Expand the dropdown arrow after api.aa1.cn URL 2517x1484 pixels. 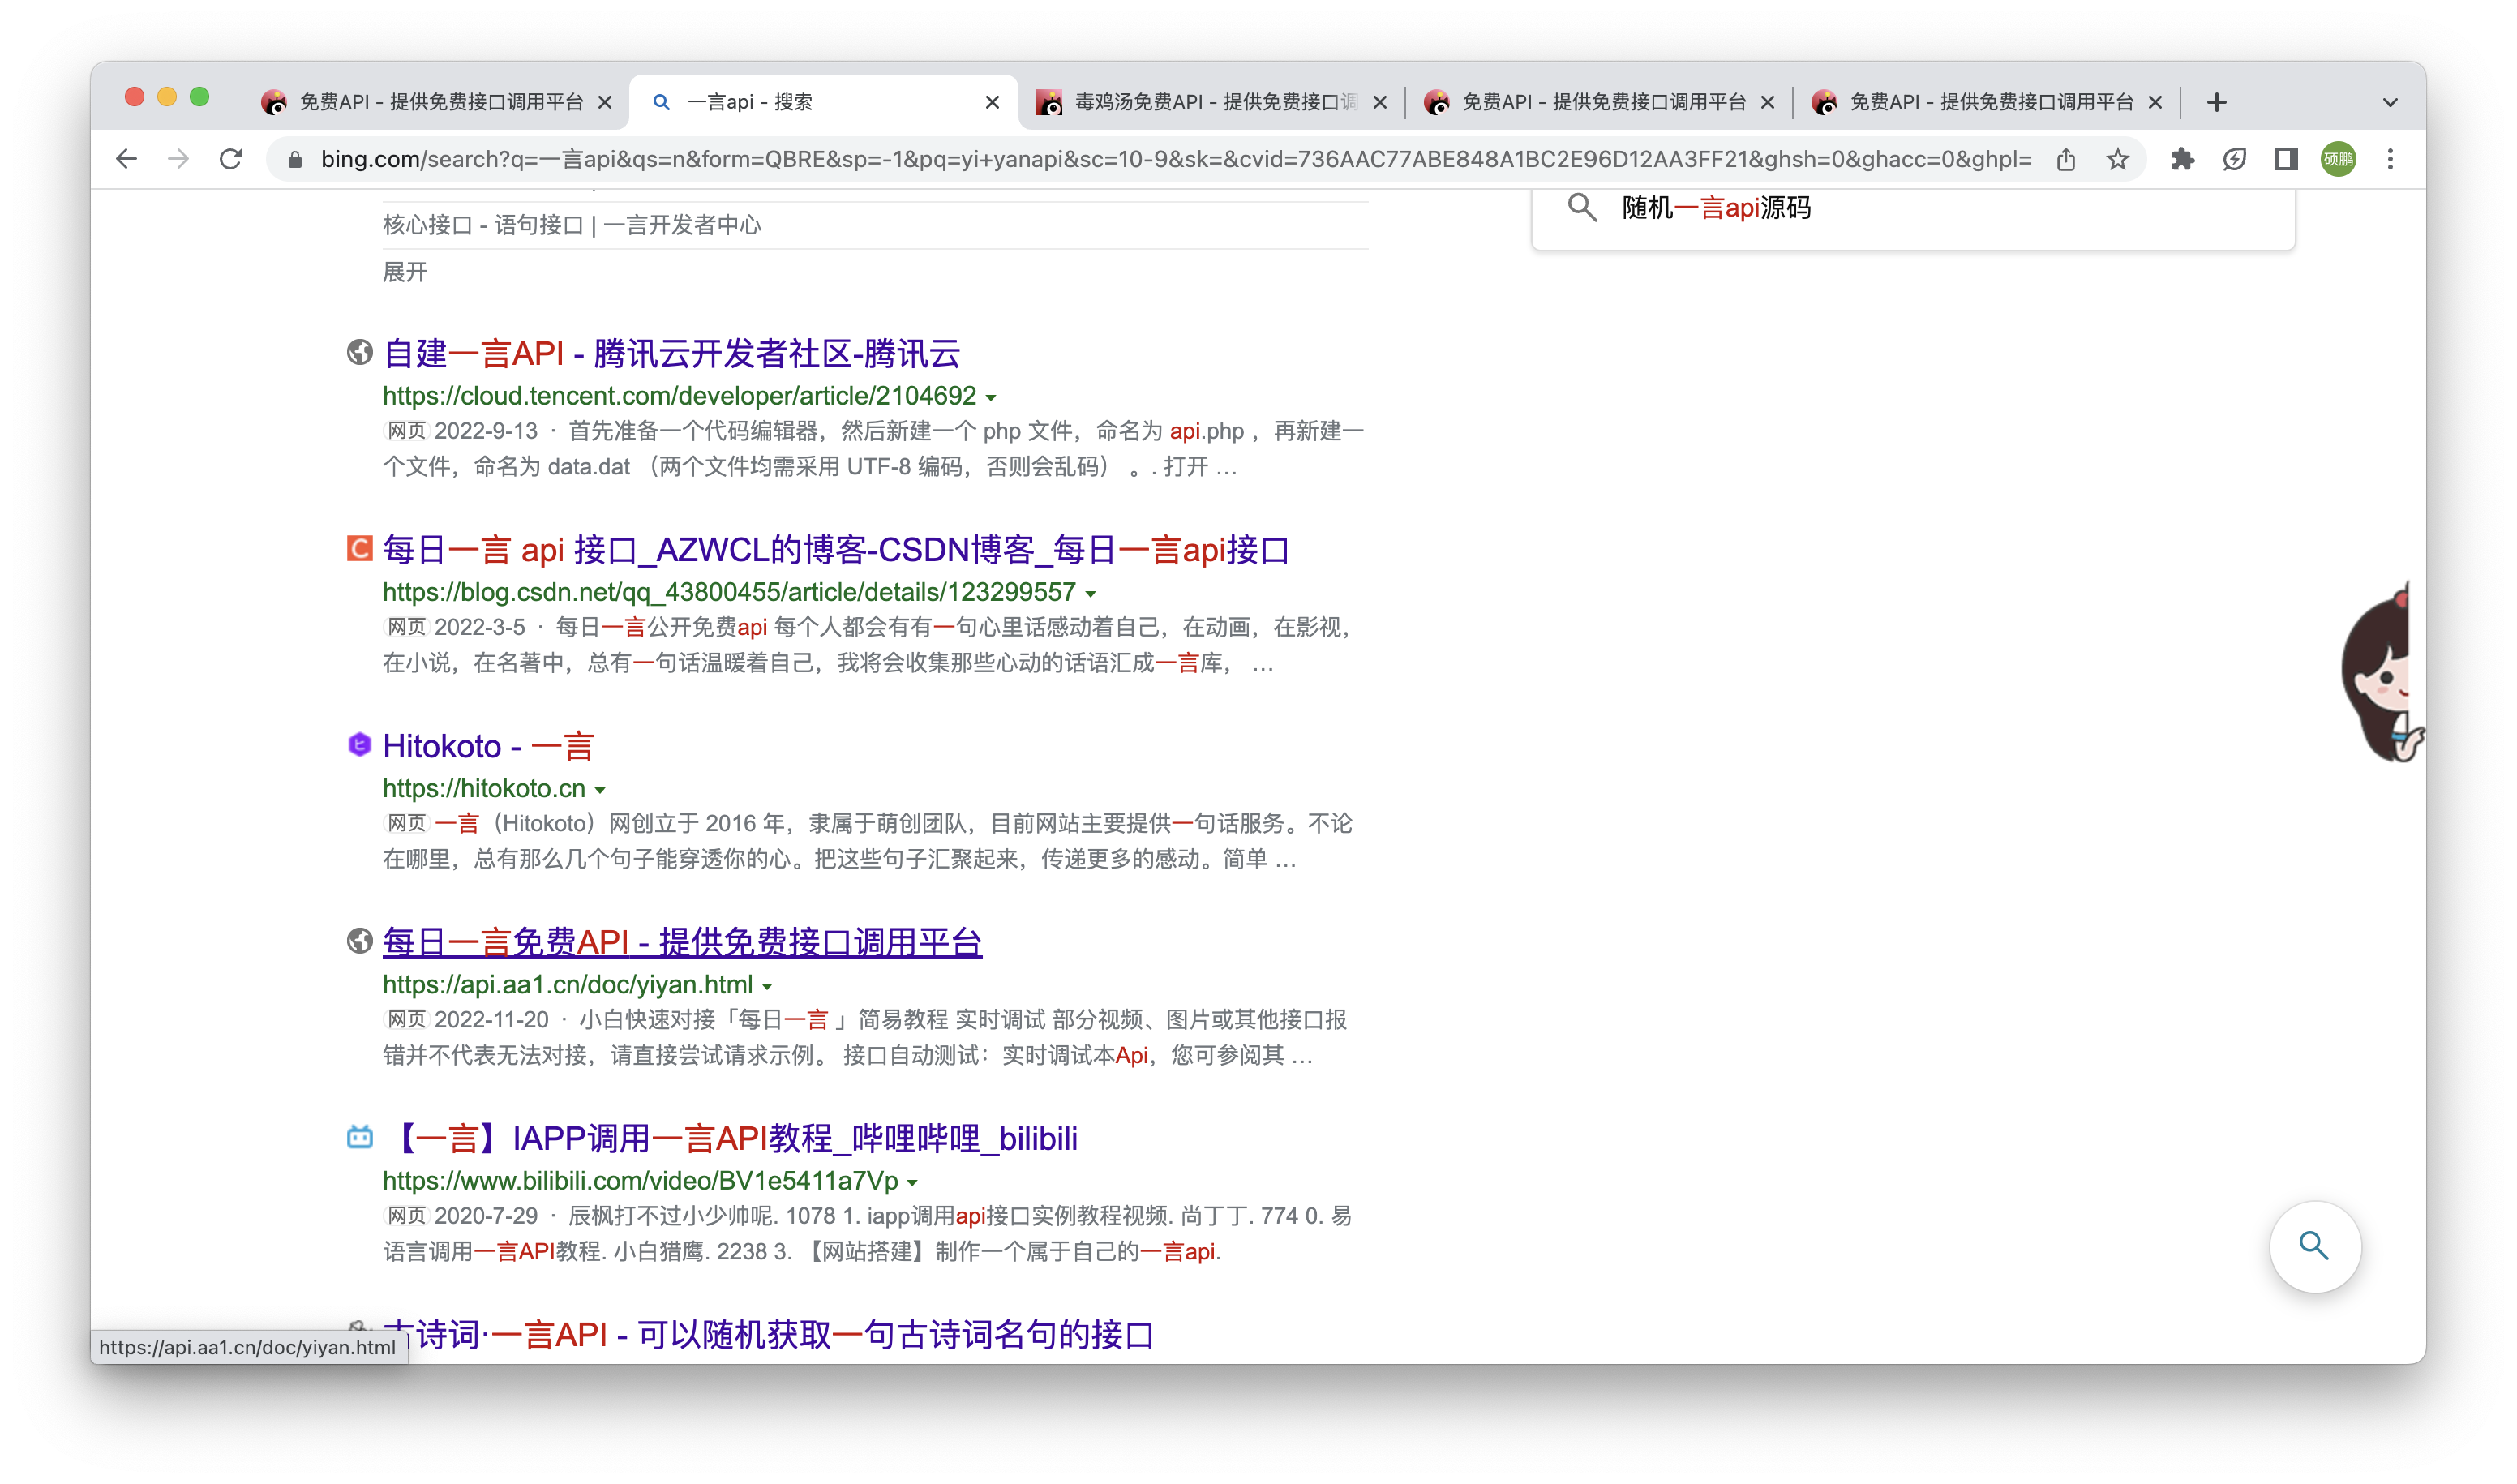pos(767,986)
